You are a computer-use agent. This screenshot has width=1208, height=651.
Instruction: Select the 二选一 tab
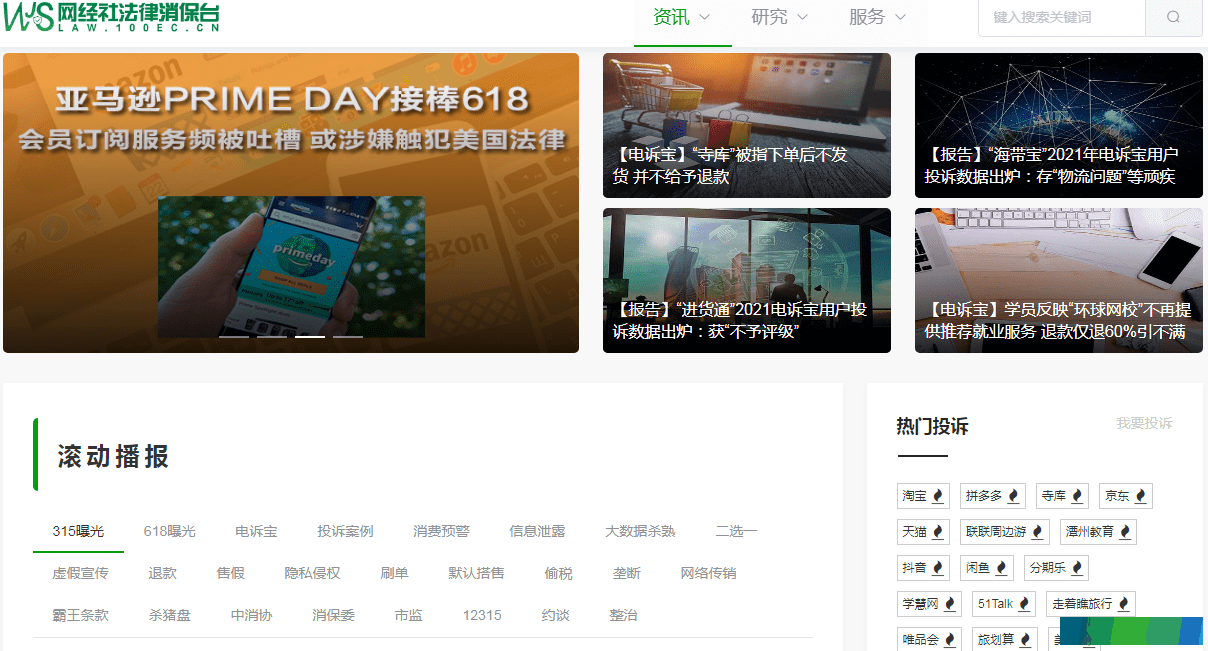pyautogui.click(x=736, y=531)
